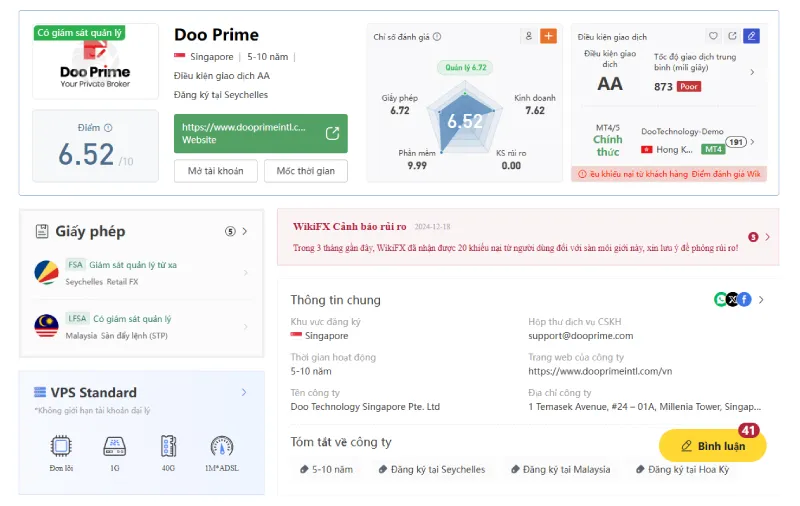
Task: Click the X social media icon
Action: tap(733, 299)
